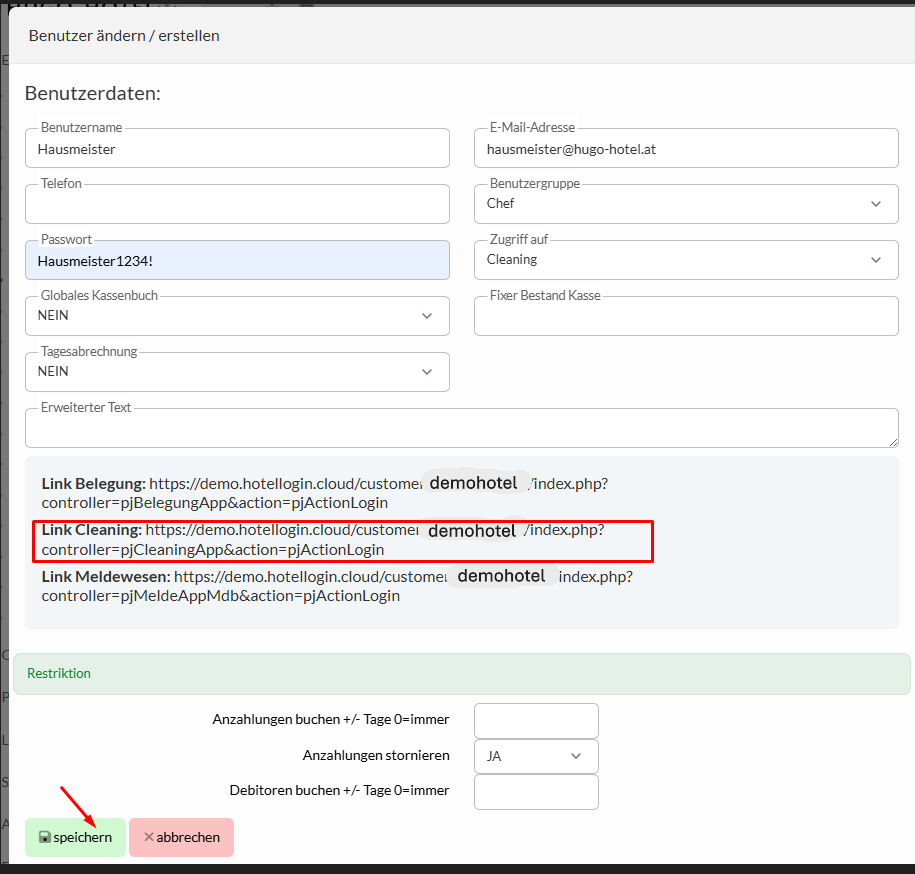Expand the Tagesabrechnung dropdown
This screenshot has height=874, width=915.
(237, 372)
